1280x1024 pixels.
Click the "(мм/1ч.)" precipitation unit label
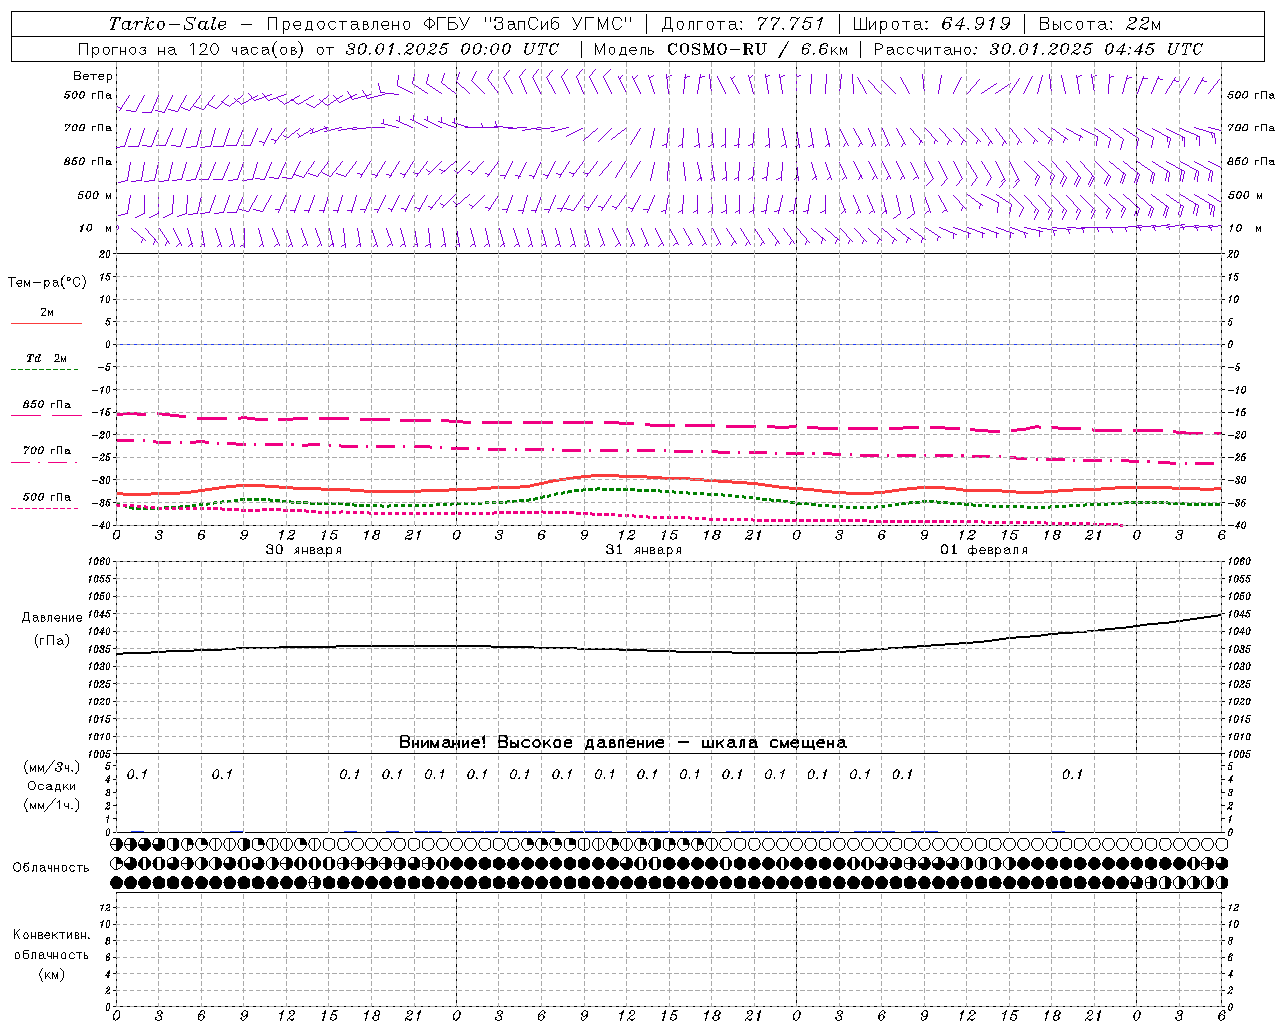point(52,805)
